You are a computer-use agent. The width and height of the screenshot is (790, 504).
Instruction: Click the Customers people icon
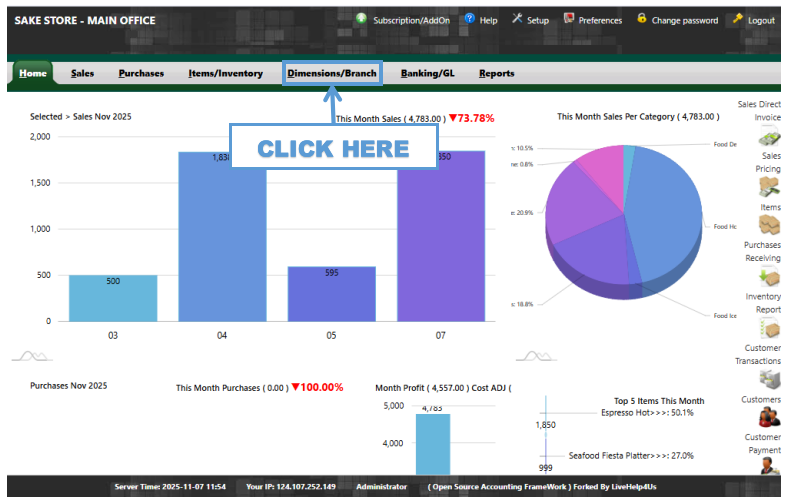[x=768, y=417]
